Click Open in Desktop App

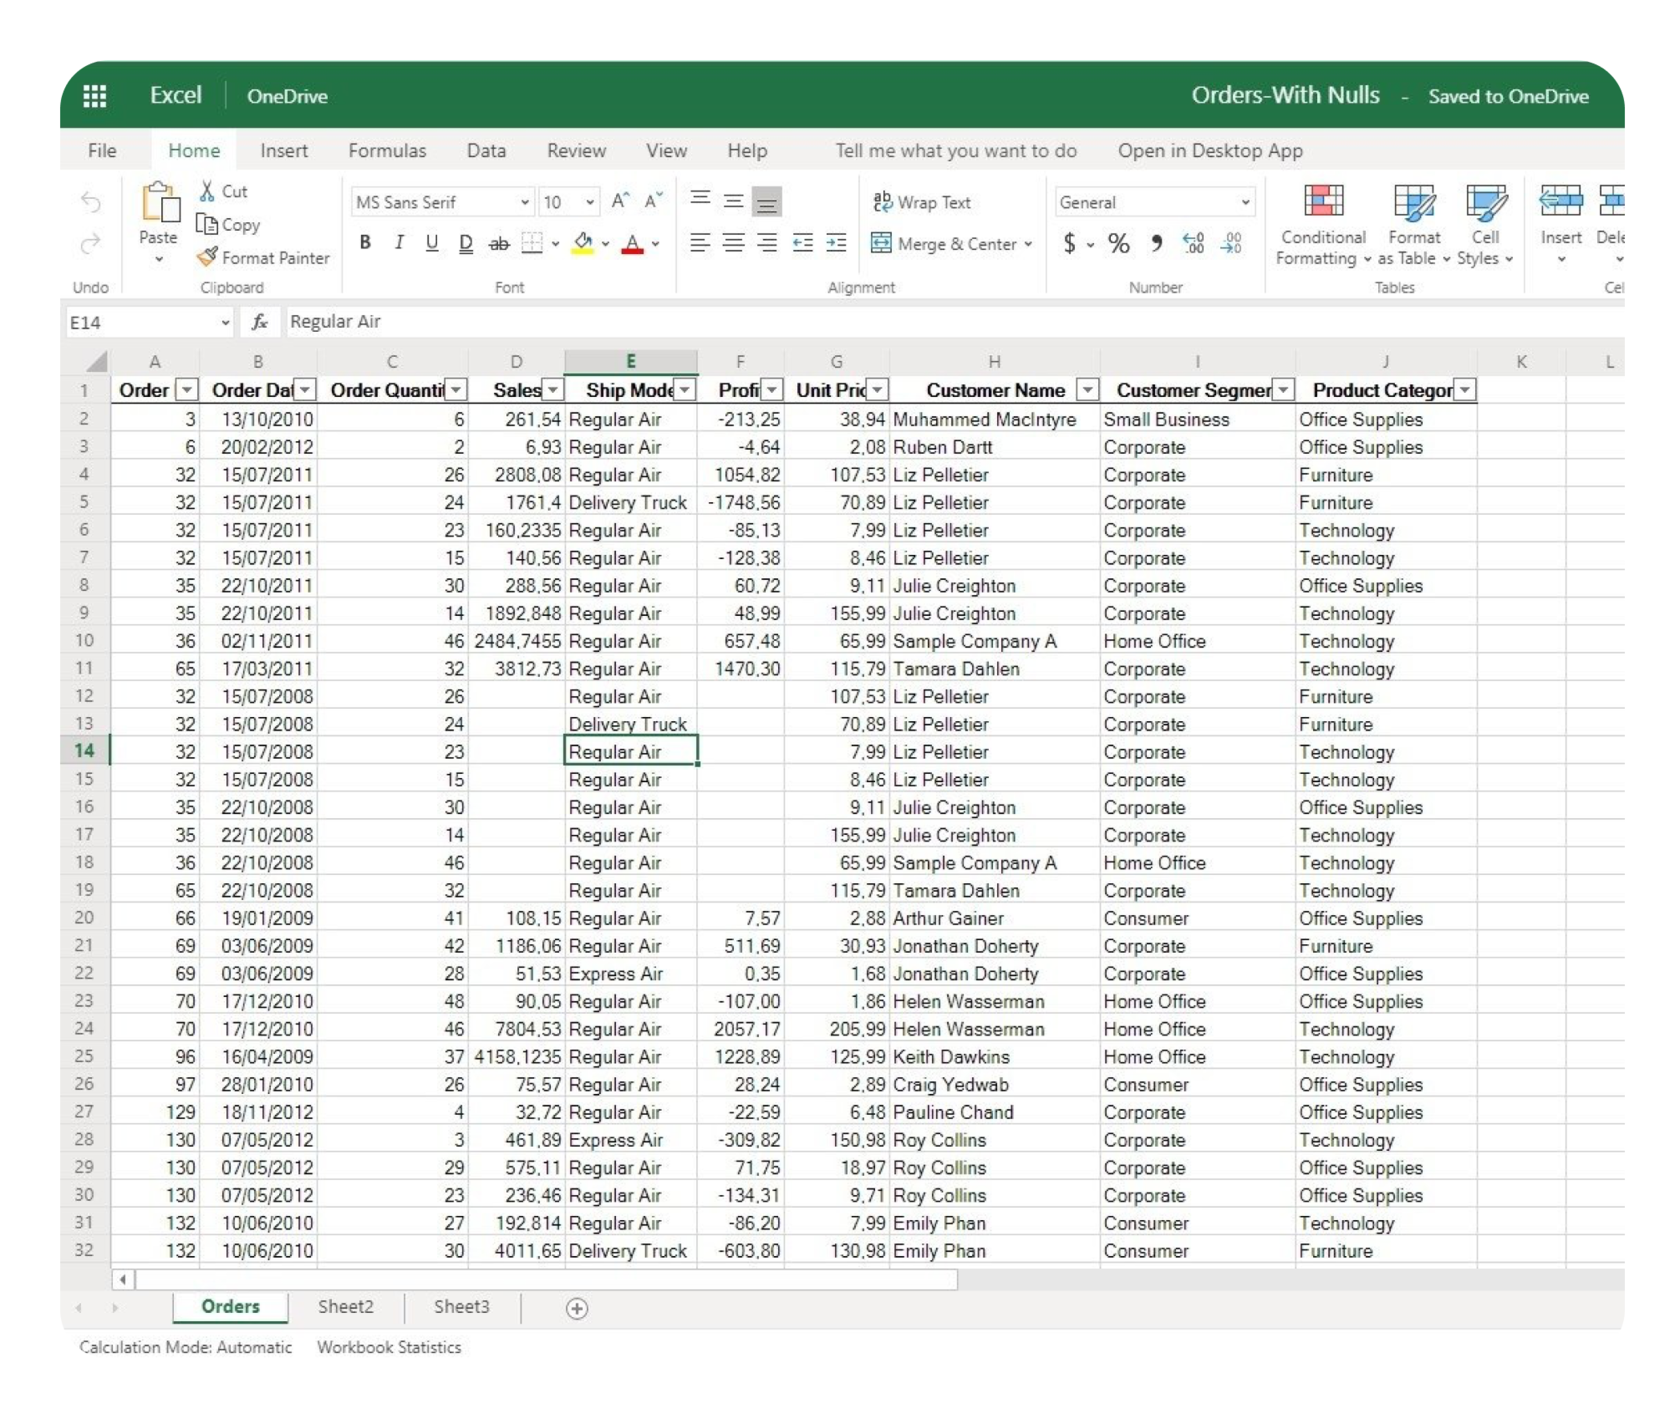[1209, 151]
